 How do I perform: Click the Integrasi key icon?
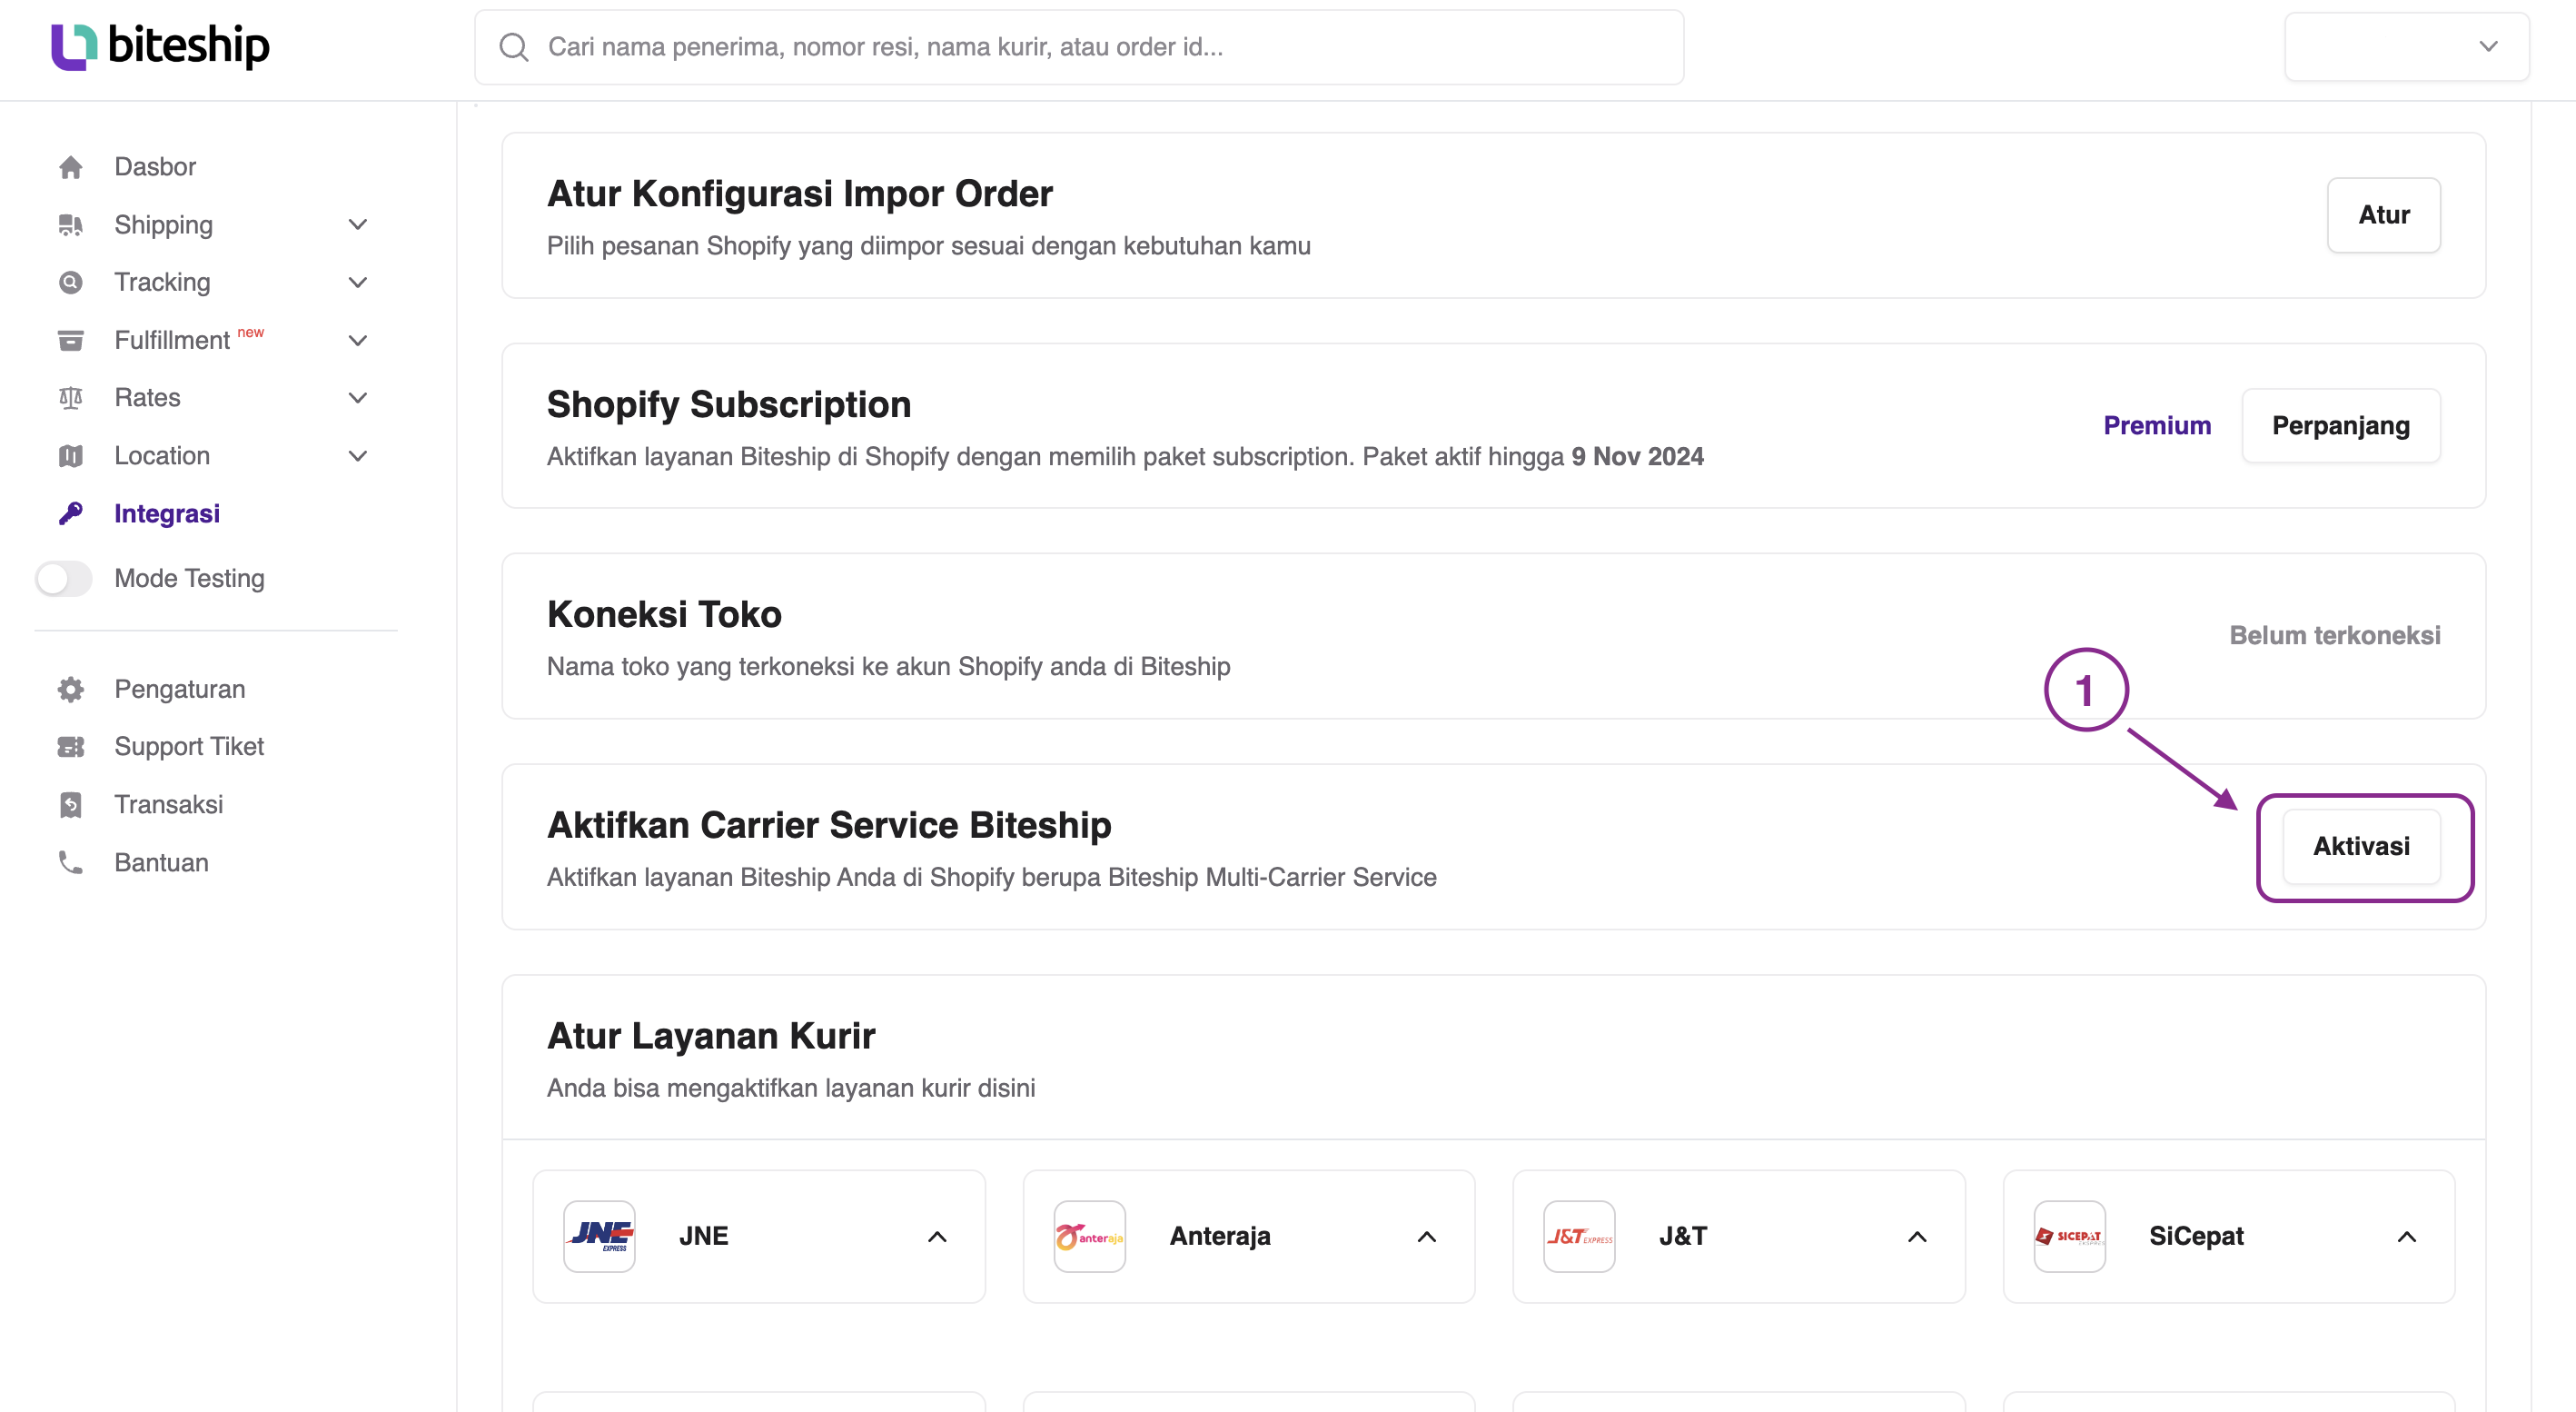pos(70,513)
